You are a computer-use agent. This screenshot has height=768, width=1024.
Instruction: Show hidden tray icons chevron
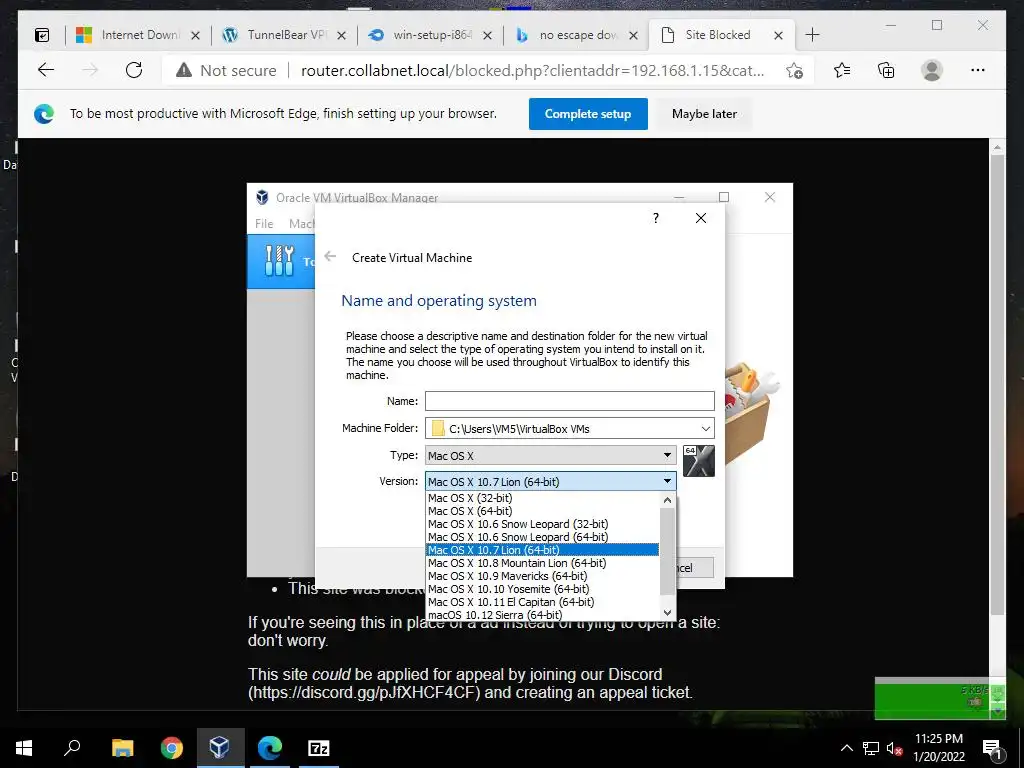(846, 748)
